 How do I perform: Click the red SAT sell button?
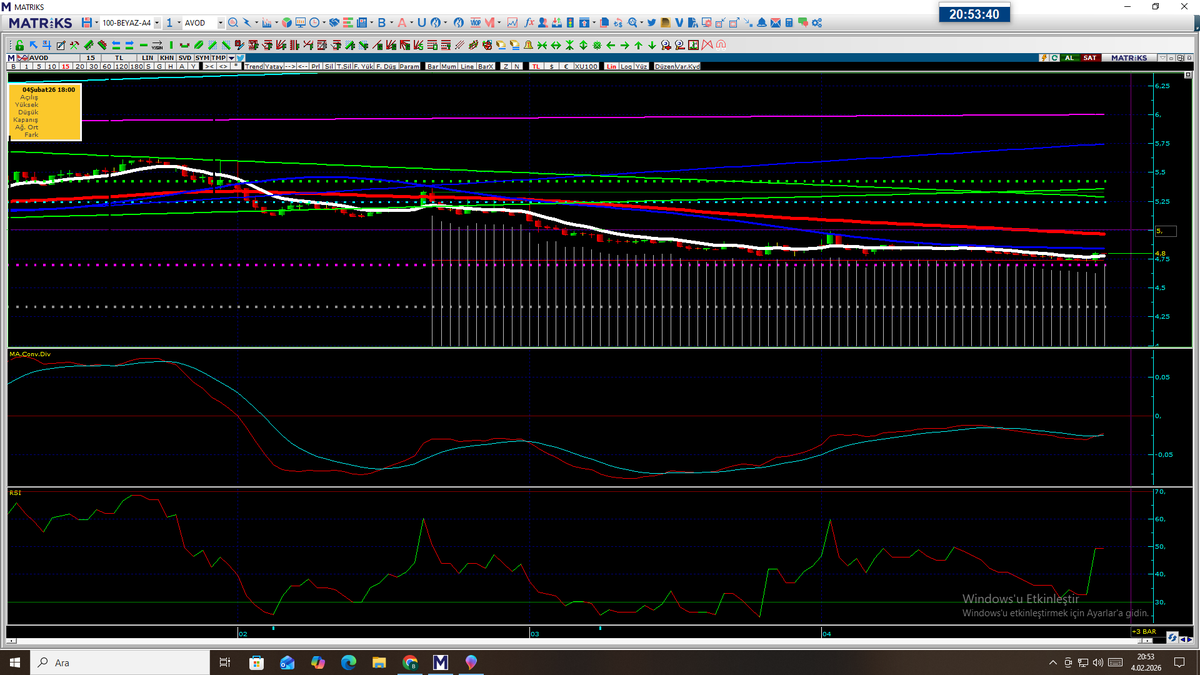point(1090,58)
